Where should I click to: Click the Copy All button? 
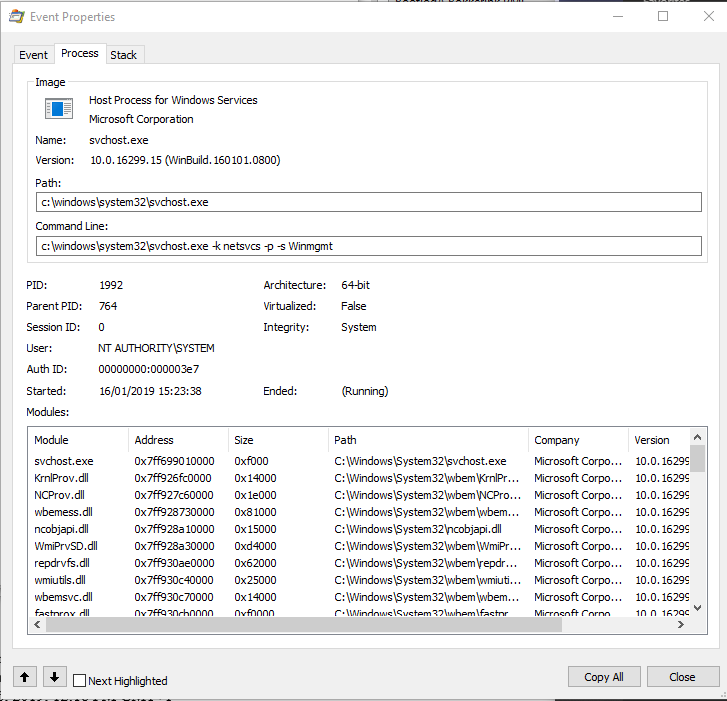tap(604, 677)
